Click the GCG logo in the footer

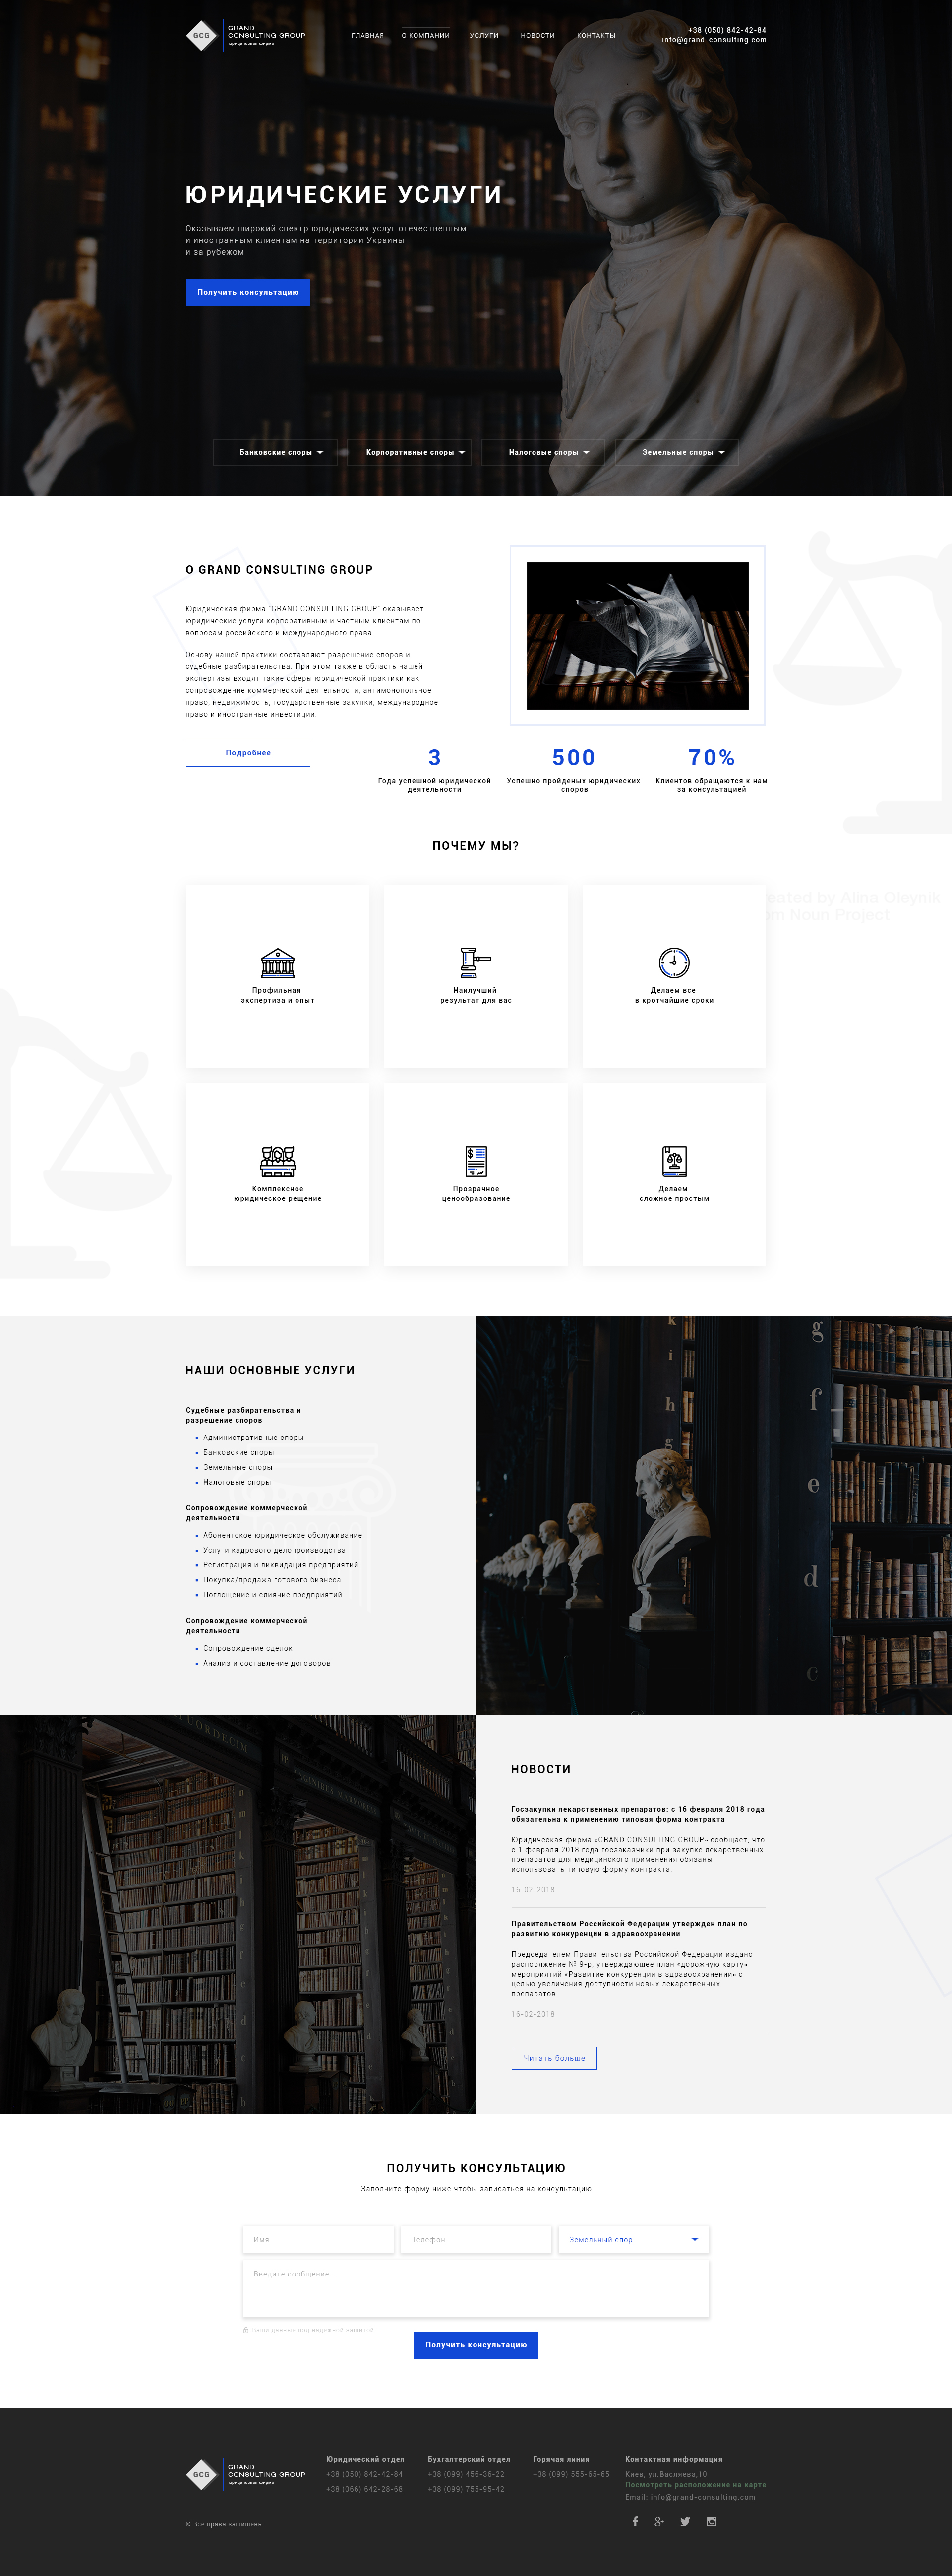245,2474
